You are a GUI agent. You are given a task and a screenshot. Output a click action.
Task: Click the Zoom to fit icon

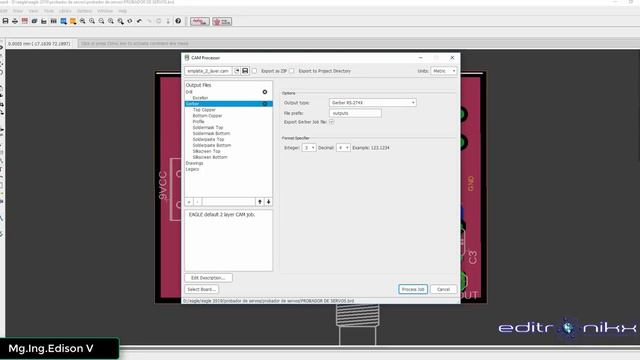pos(82,21)
